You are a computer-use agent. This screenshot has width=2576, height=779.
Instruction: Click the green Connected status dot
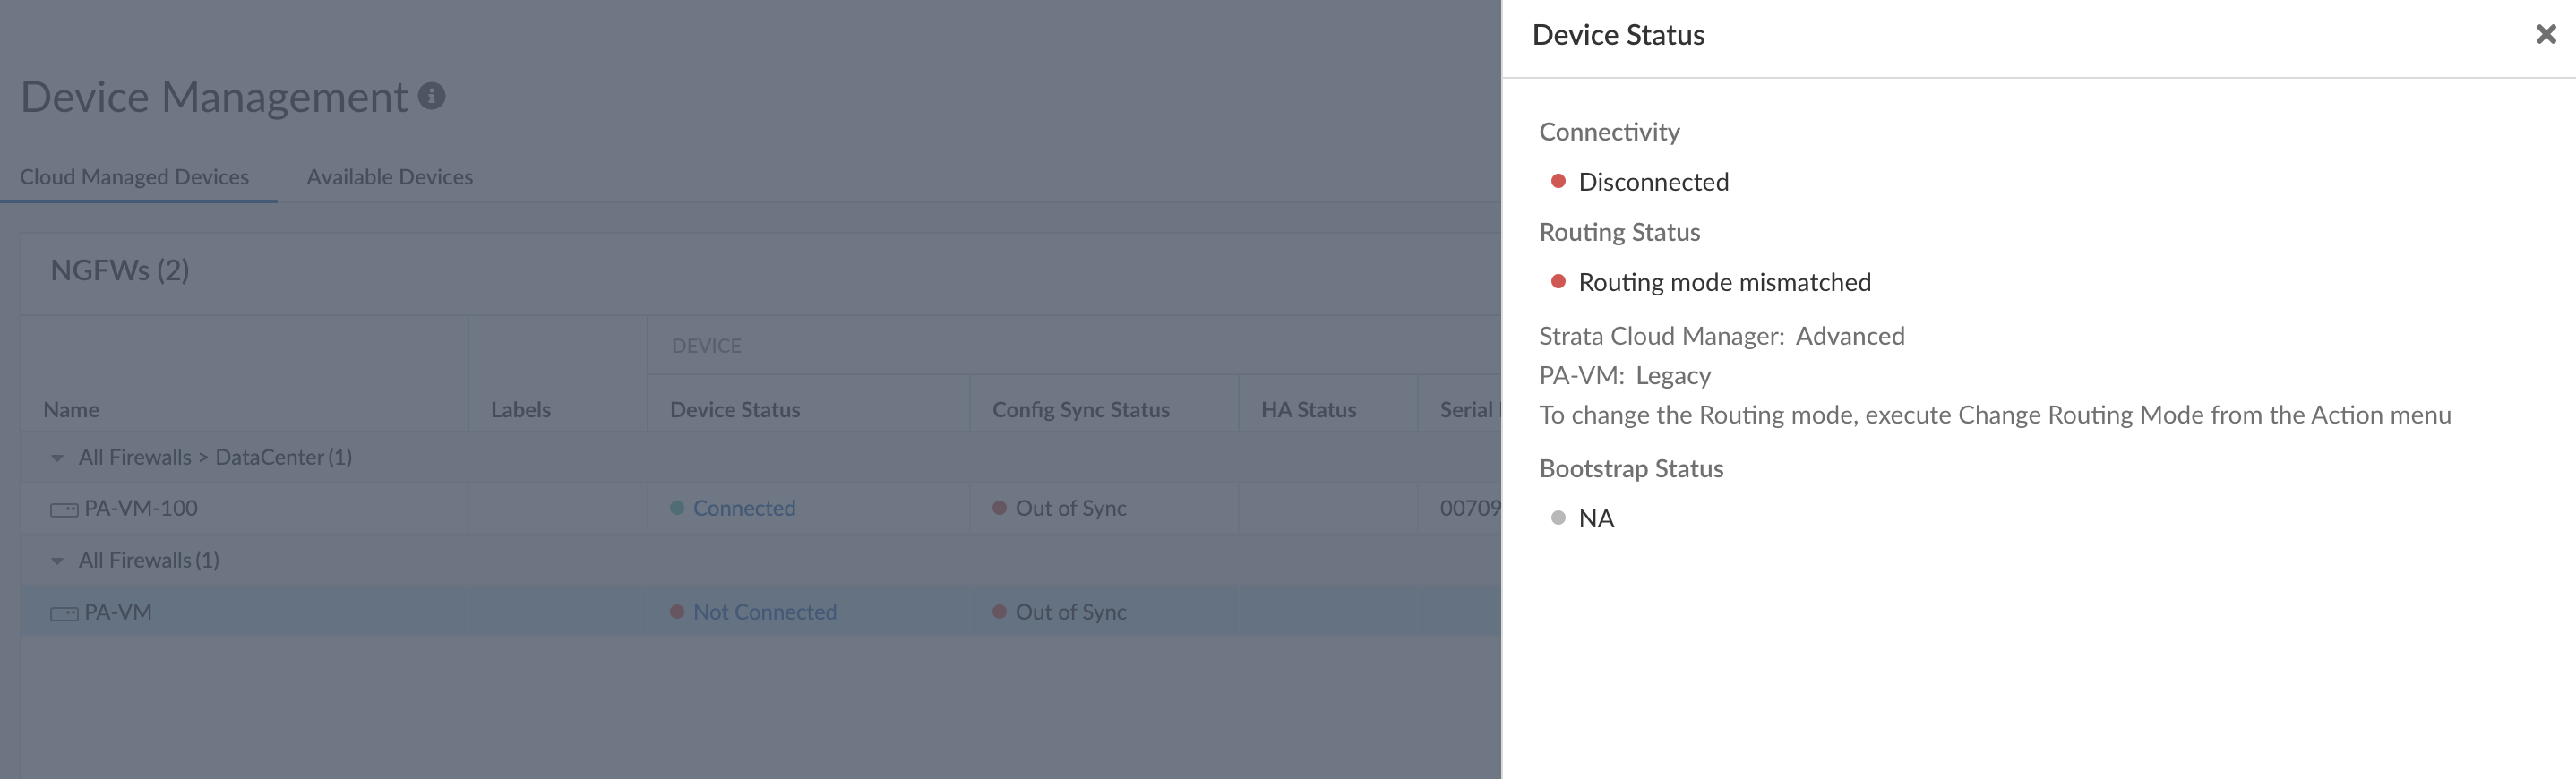tap(677, 508)
